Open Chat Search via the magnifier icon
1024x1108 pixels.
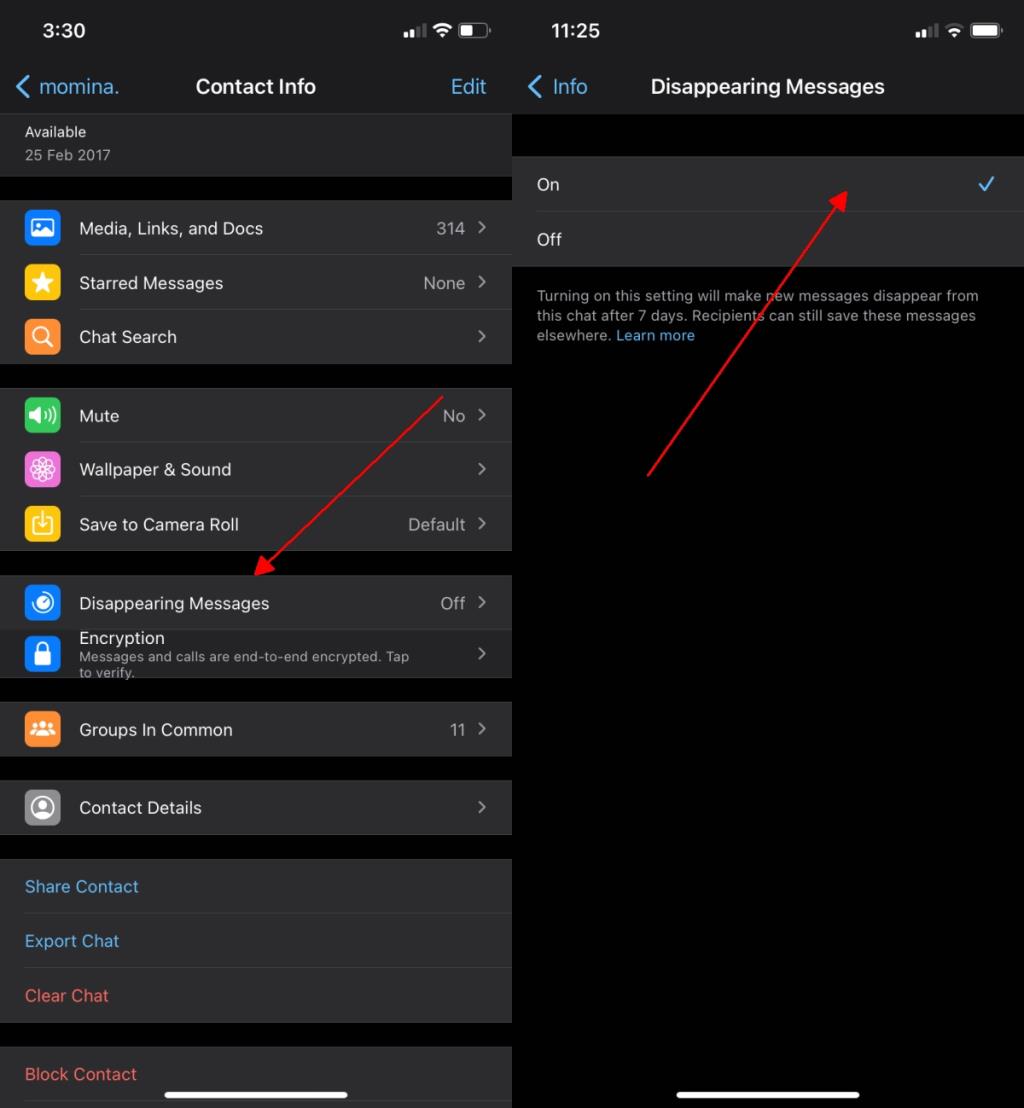tap(42, 337)
